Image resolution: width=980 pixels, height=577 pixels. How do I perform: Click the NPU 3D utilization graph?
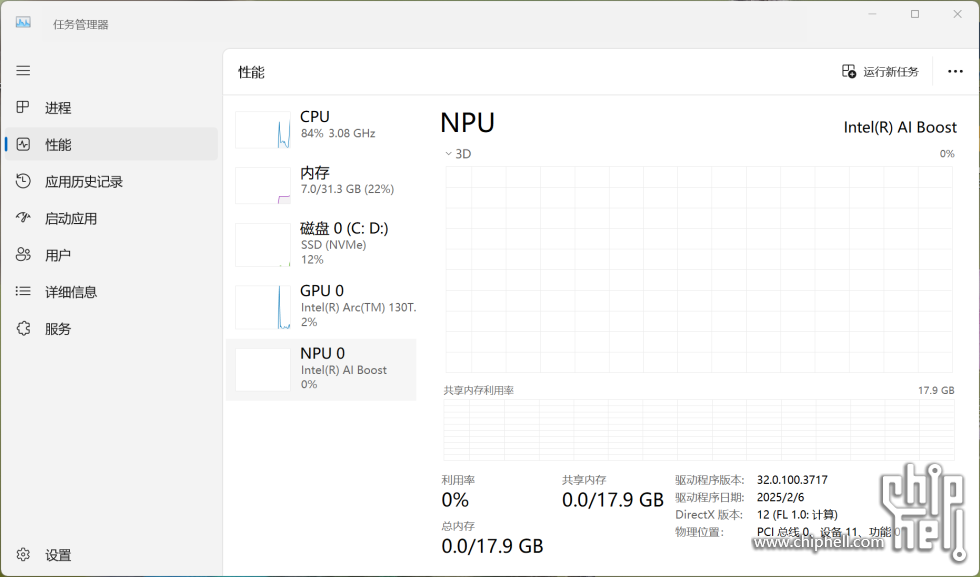click(x=699, y=269)
